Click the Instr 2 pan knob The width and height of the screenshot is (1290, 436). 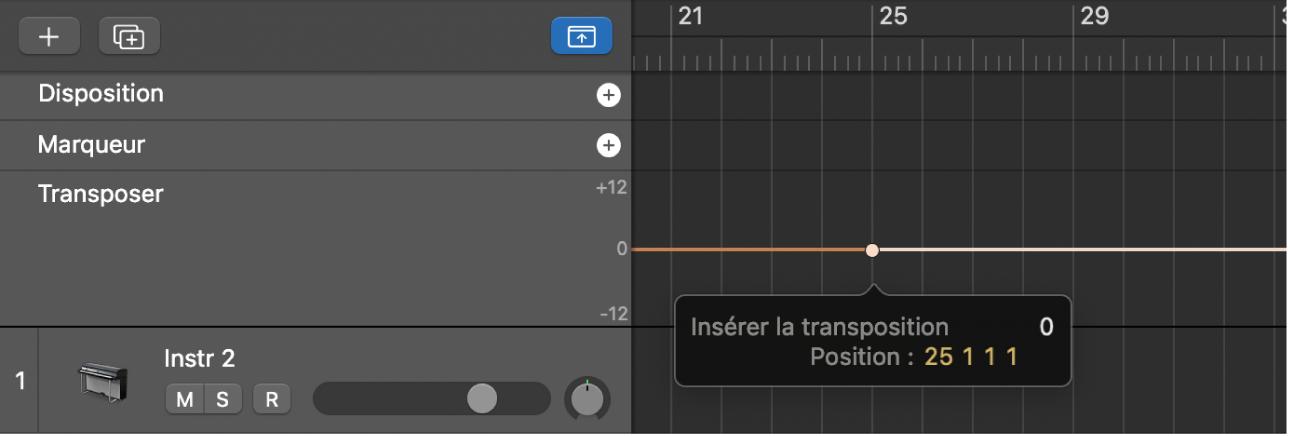(x=588, y=397)
